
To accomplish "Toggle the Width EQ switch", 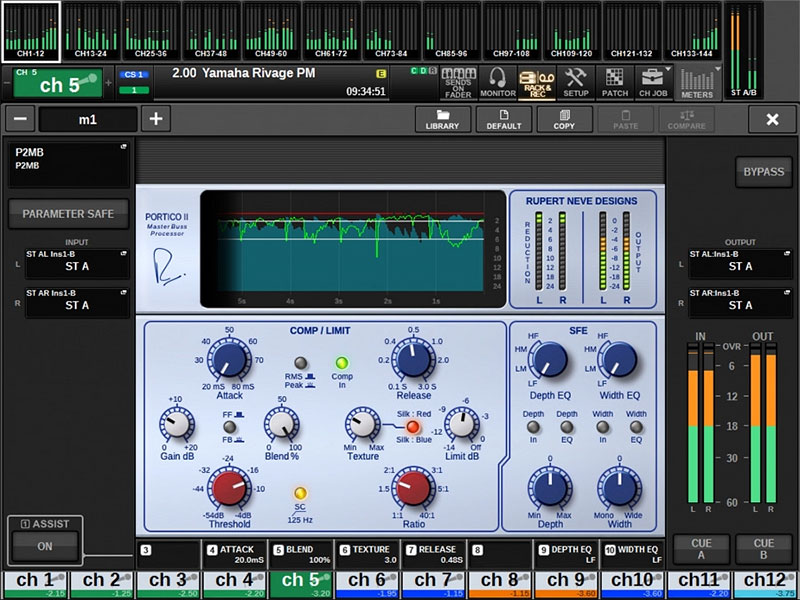I will tap(636, 427).
